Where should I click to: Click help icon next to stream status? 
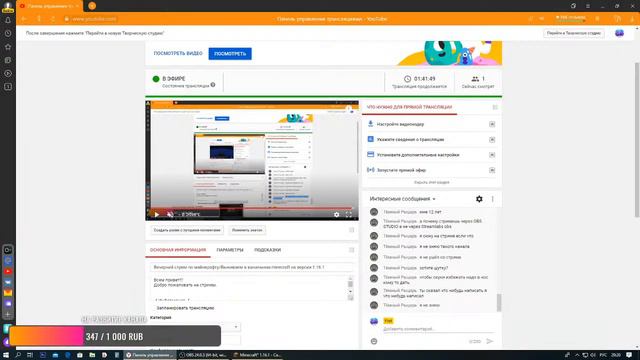[213, 85]
